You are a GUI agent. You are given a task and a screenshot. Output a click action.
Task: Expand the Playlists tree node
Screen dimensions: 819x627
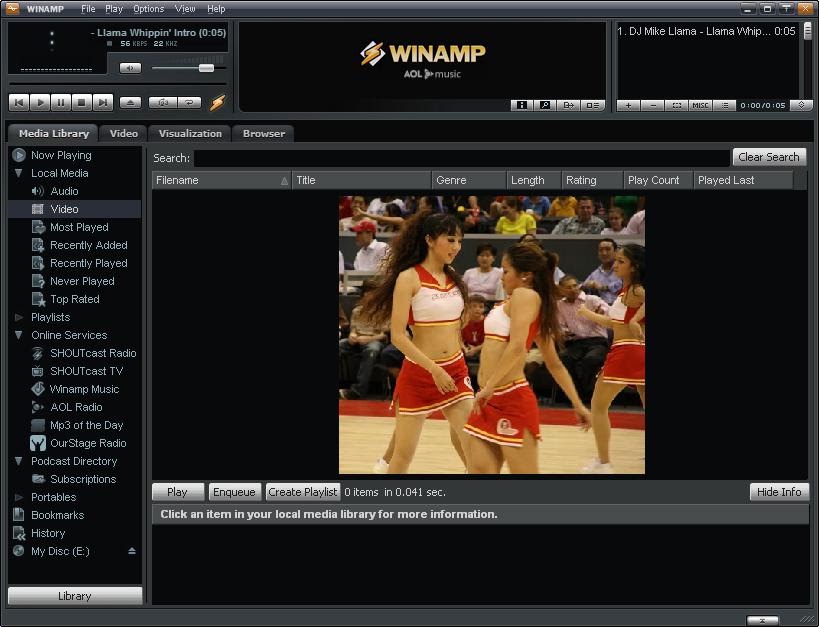click(x=19, y=317)
